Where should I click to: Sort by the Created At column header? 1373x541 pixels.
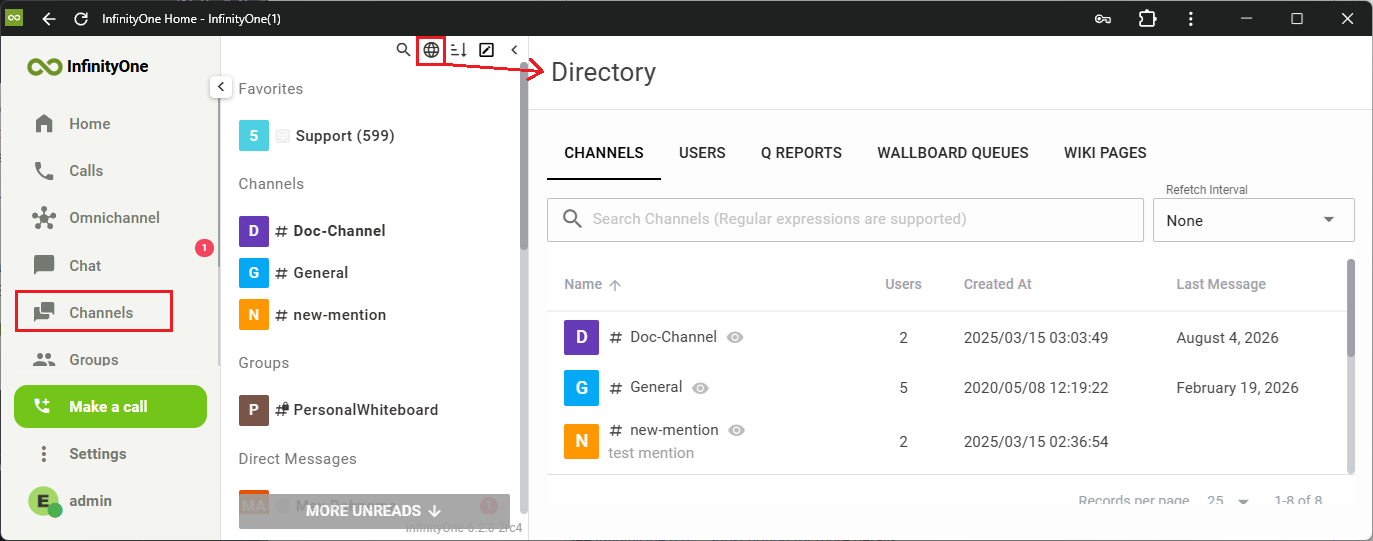pos(997,284)
